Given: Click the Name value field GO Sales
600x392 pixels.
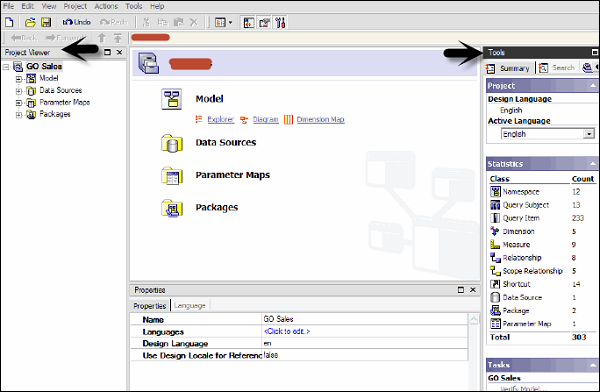Looking at the screenshot, I should (x=364, y=319).
